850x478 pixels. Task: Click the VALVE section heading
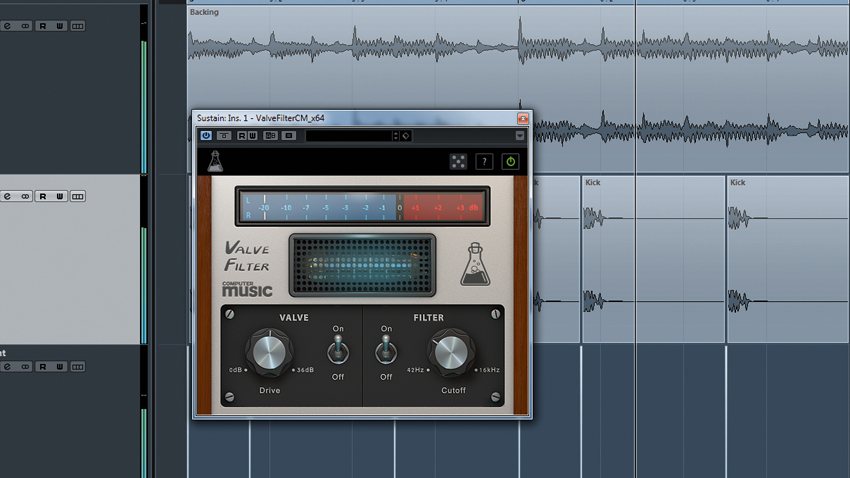[294, 318]
